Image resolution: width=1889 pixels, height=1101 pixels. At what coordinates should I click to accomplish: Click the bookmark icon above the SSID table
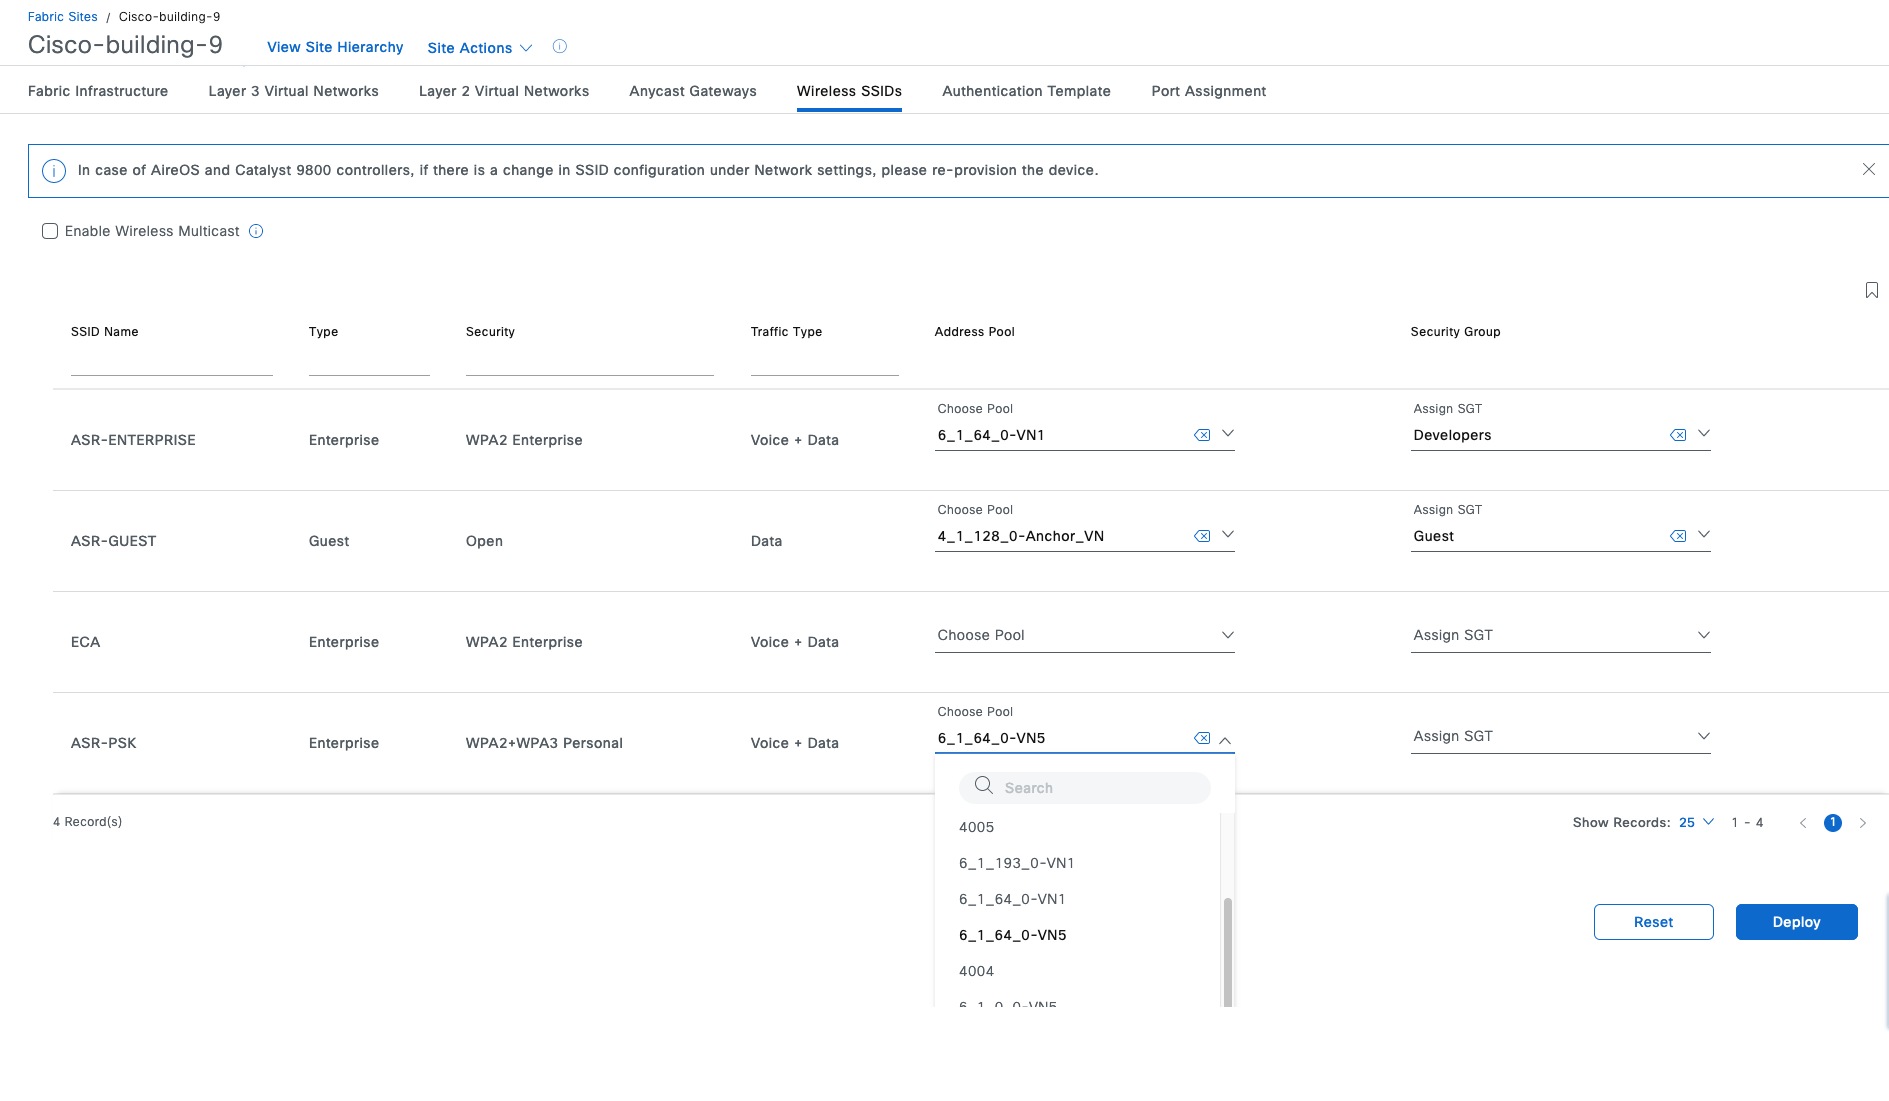click(x=1871, y=290)
